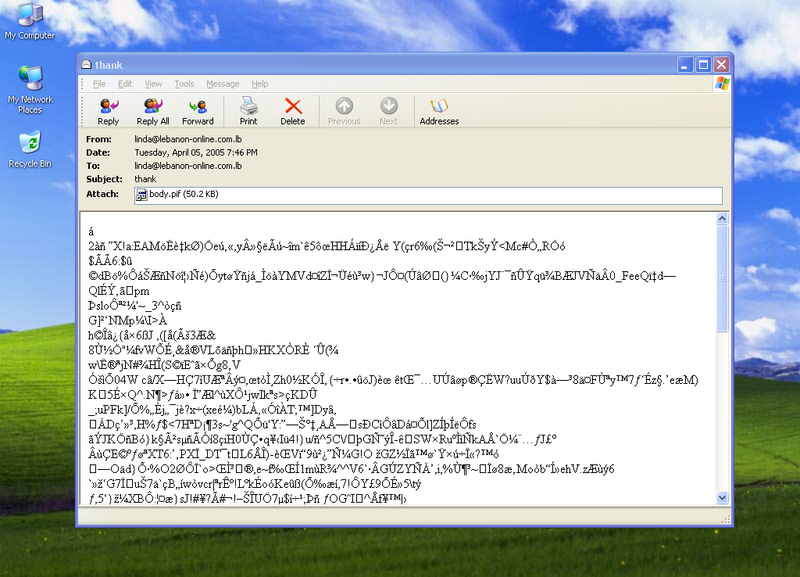Click the To address linda@lebanon-online.com.lb
800x577 pixels.
[188, 166]
